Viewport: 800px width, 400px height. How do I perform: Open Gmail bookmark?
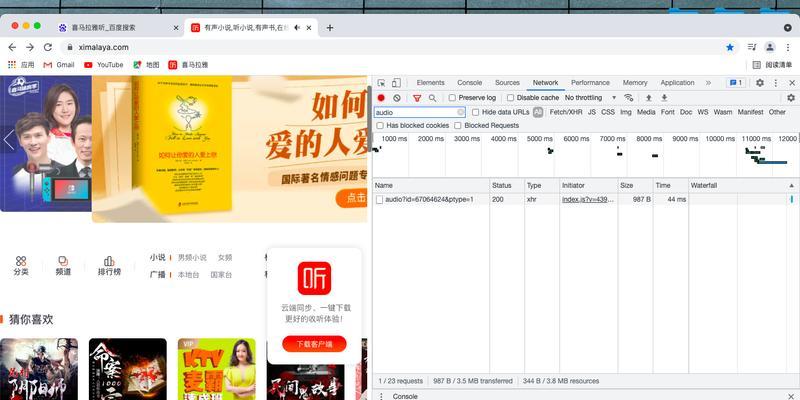pos(59,65)
